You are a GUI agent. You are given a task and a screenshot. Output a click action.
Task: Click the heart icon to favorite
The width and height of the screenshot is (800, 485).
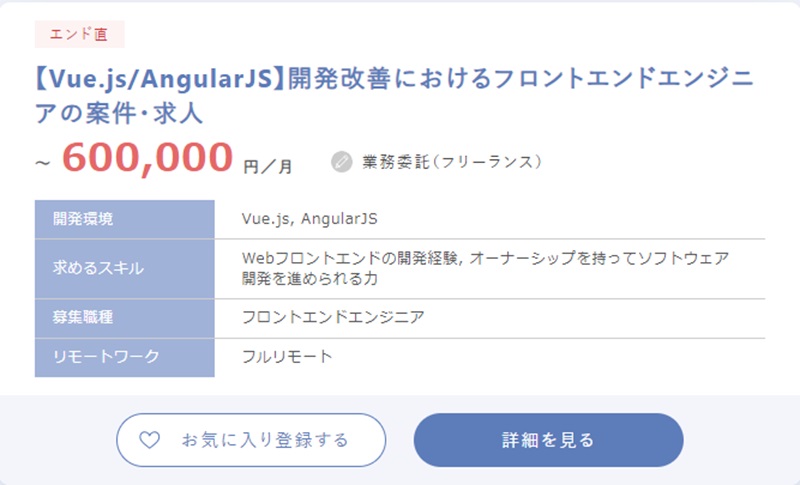(x=149, y=440)
